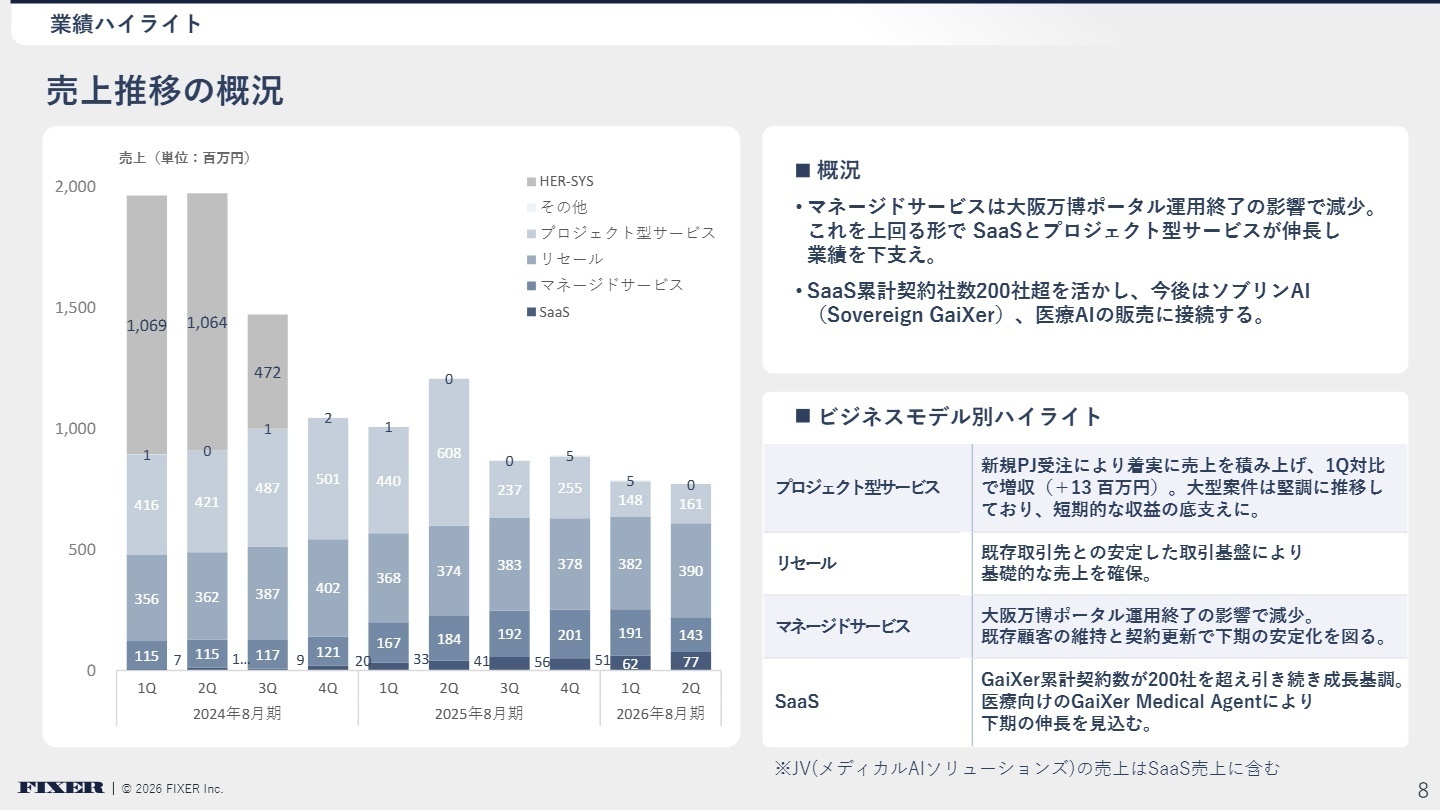Viewport: 1440px width, 810px height.
Task: Click the 390 resale bar value
Action: click(691, 572)
